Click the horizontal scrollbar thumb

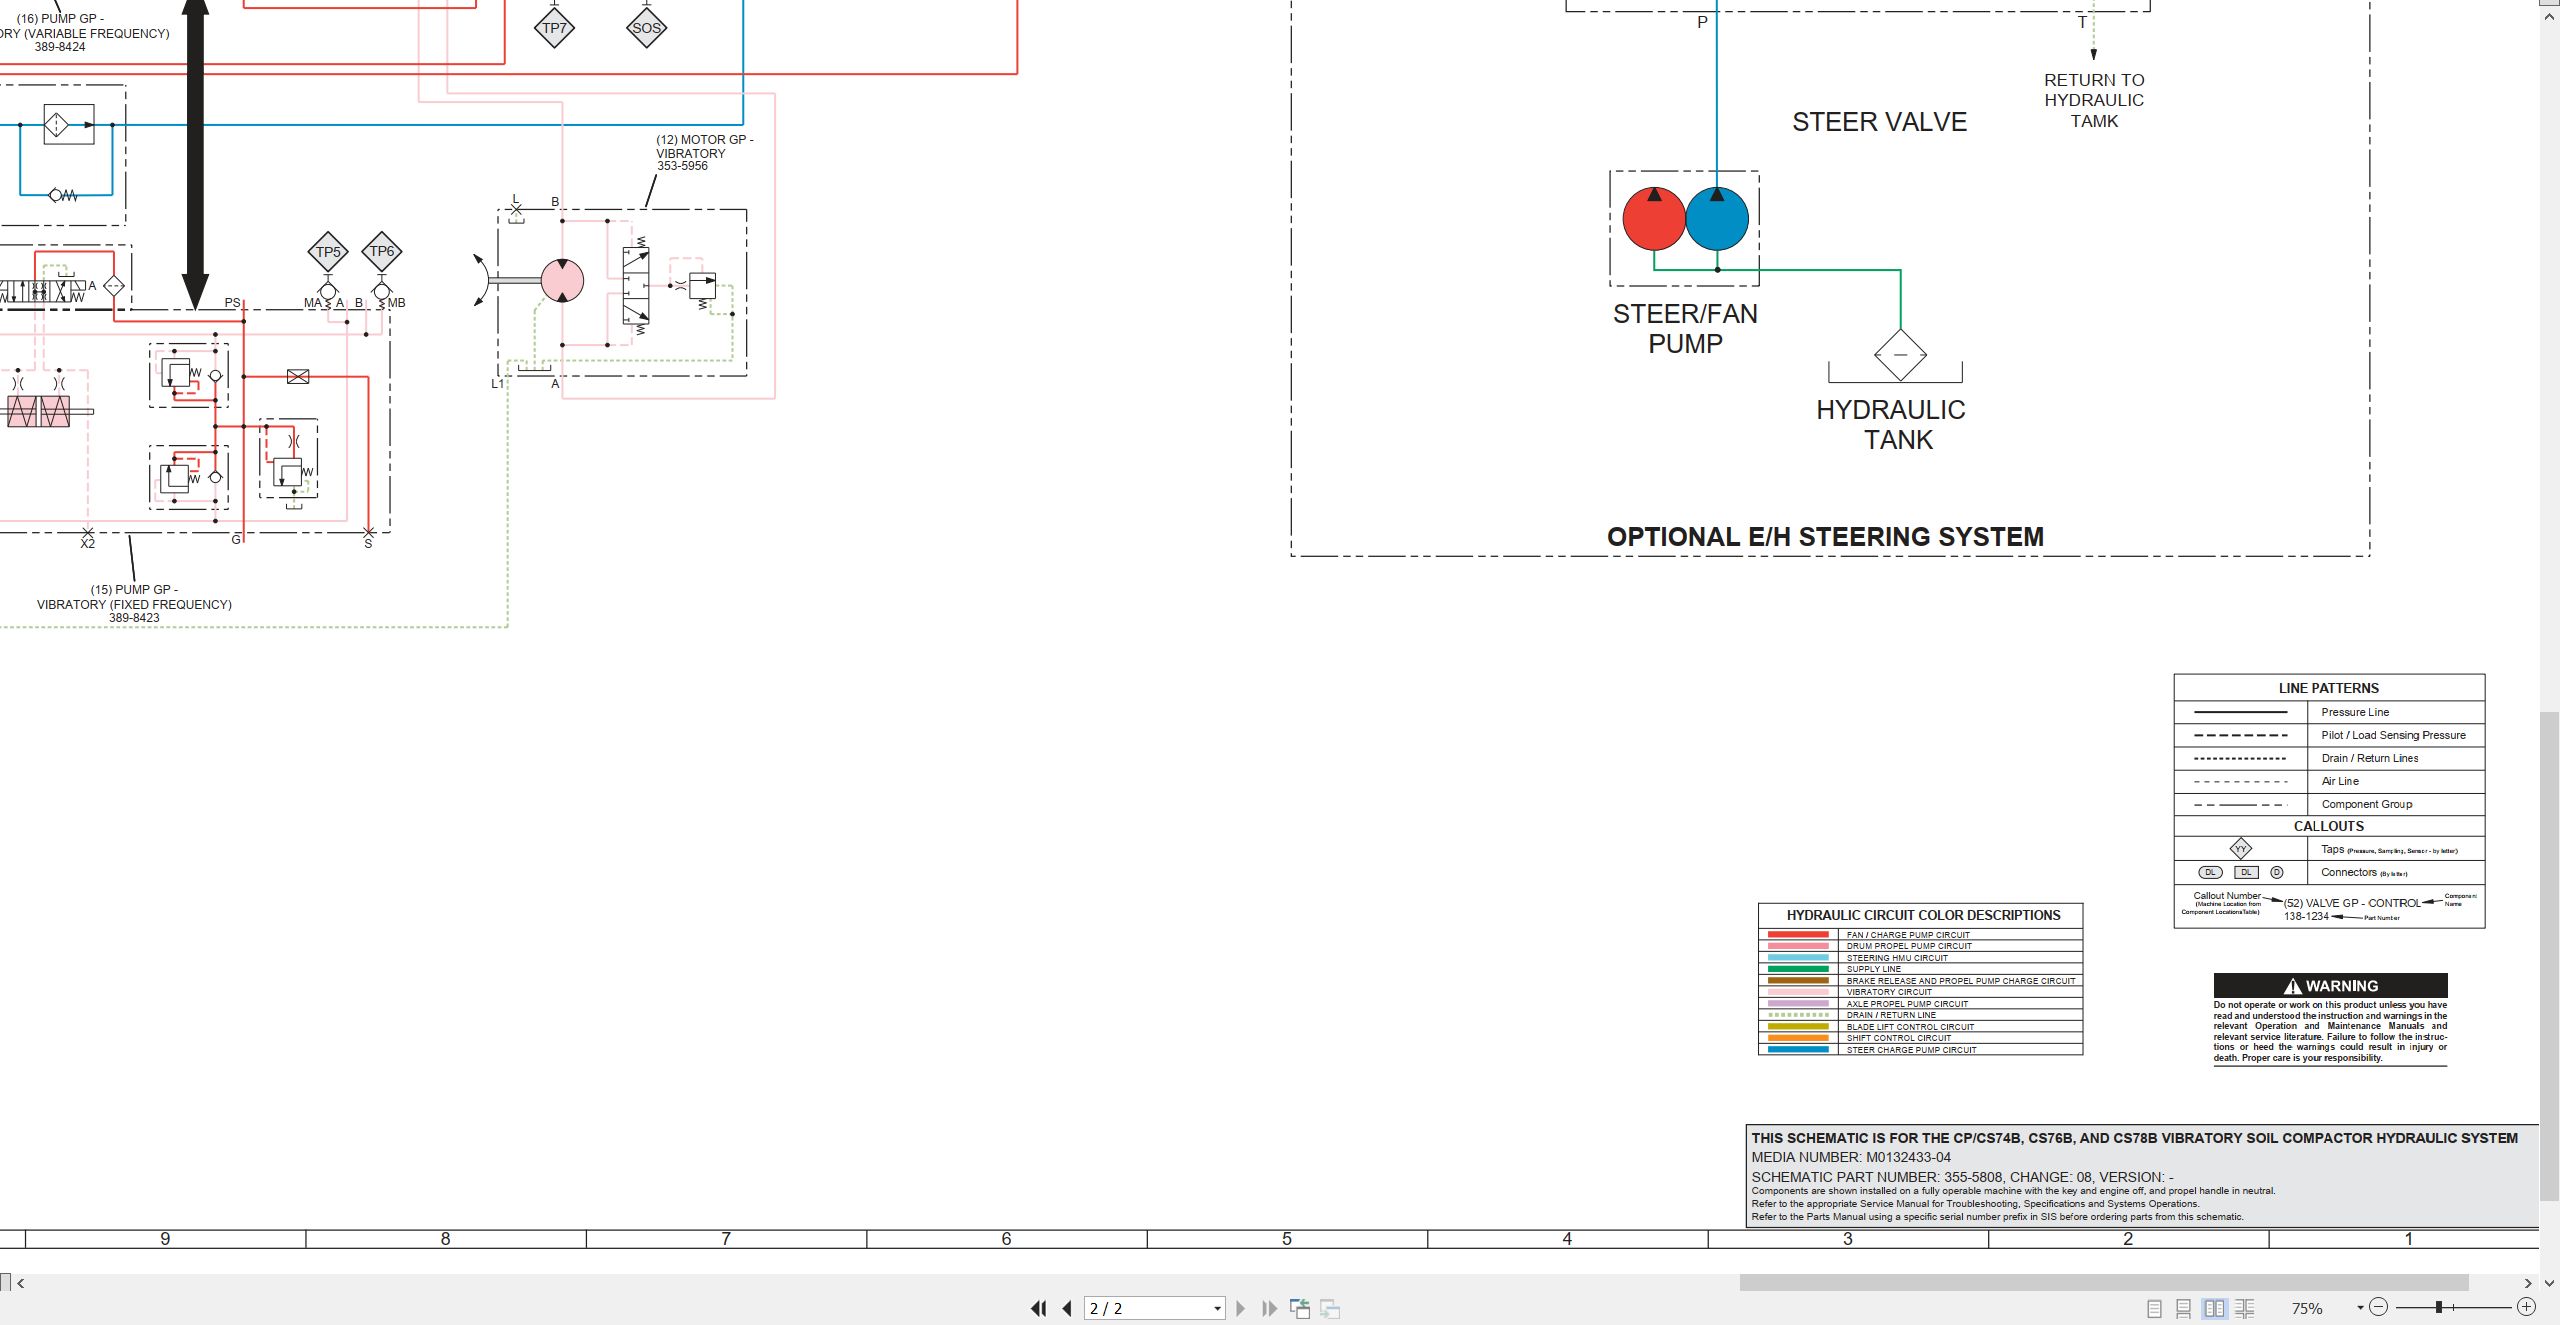point(2104,1283)
